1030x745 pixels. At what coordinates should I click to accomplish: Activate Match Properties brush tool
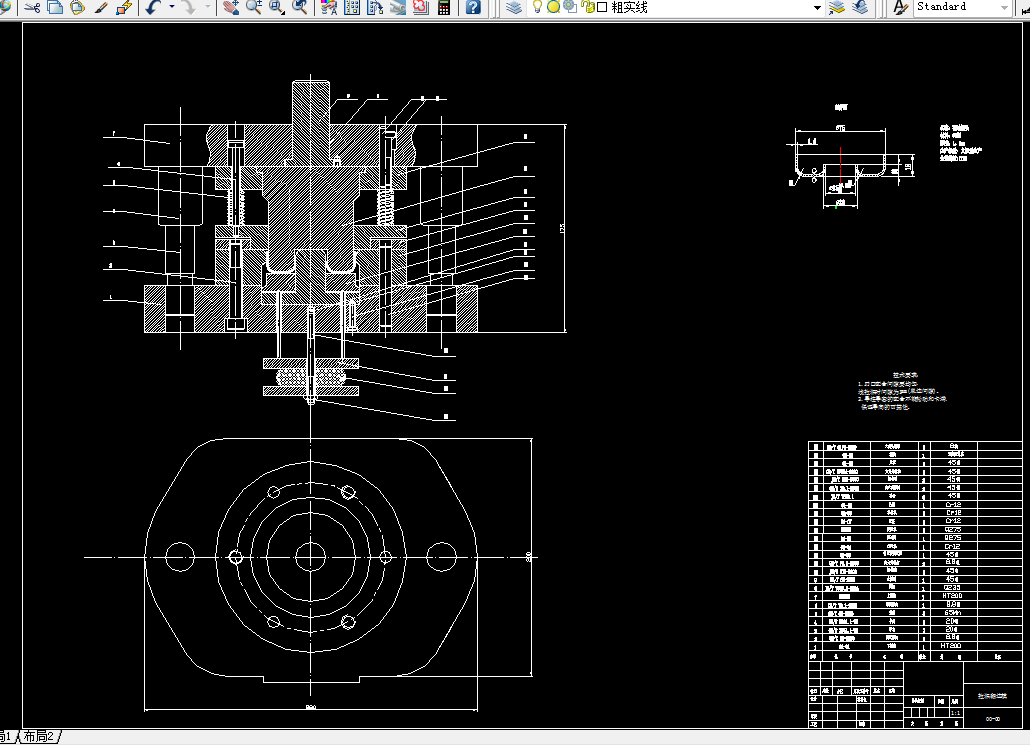pos(101,7)
